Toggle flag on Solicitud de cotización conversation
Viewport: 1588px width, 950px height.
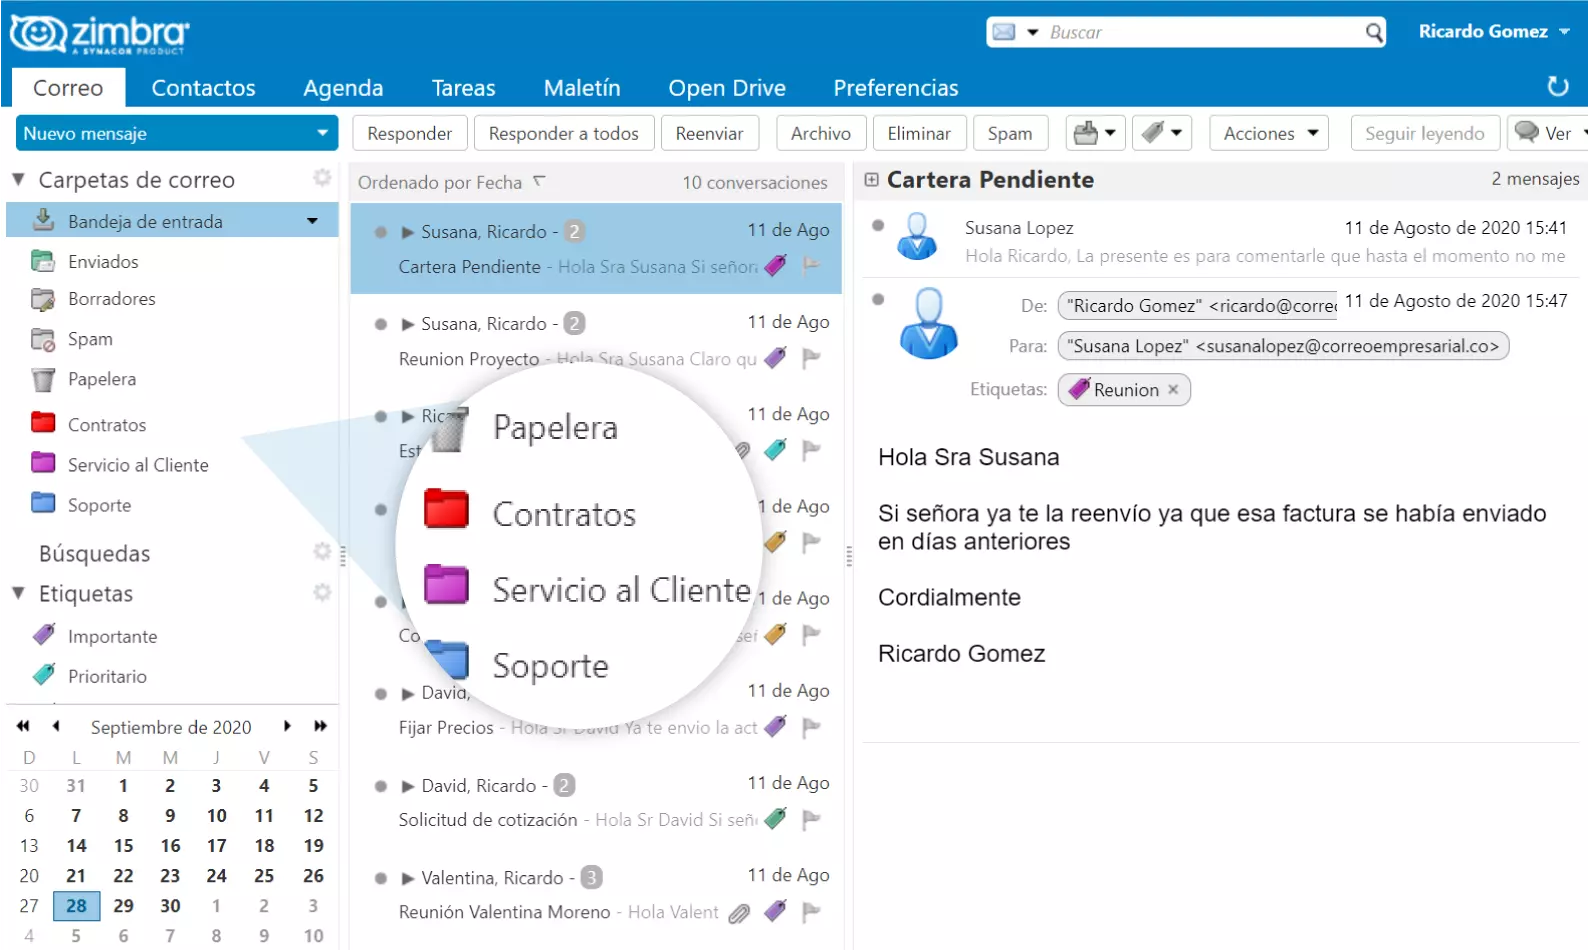pos(812,820)
